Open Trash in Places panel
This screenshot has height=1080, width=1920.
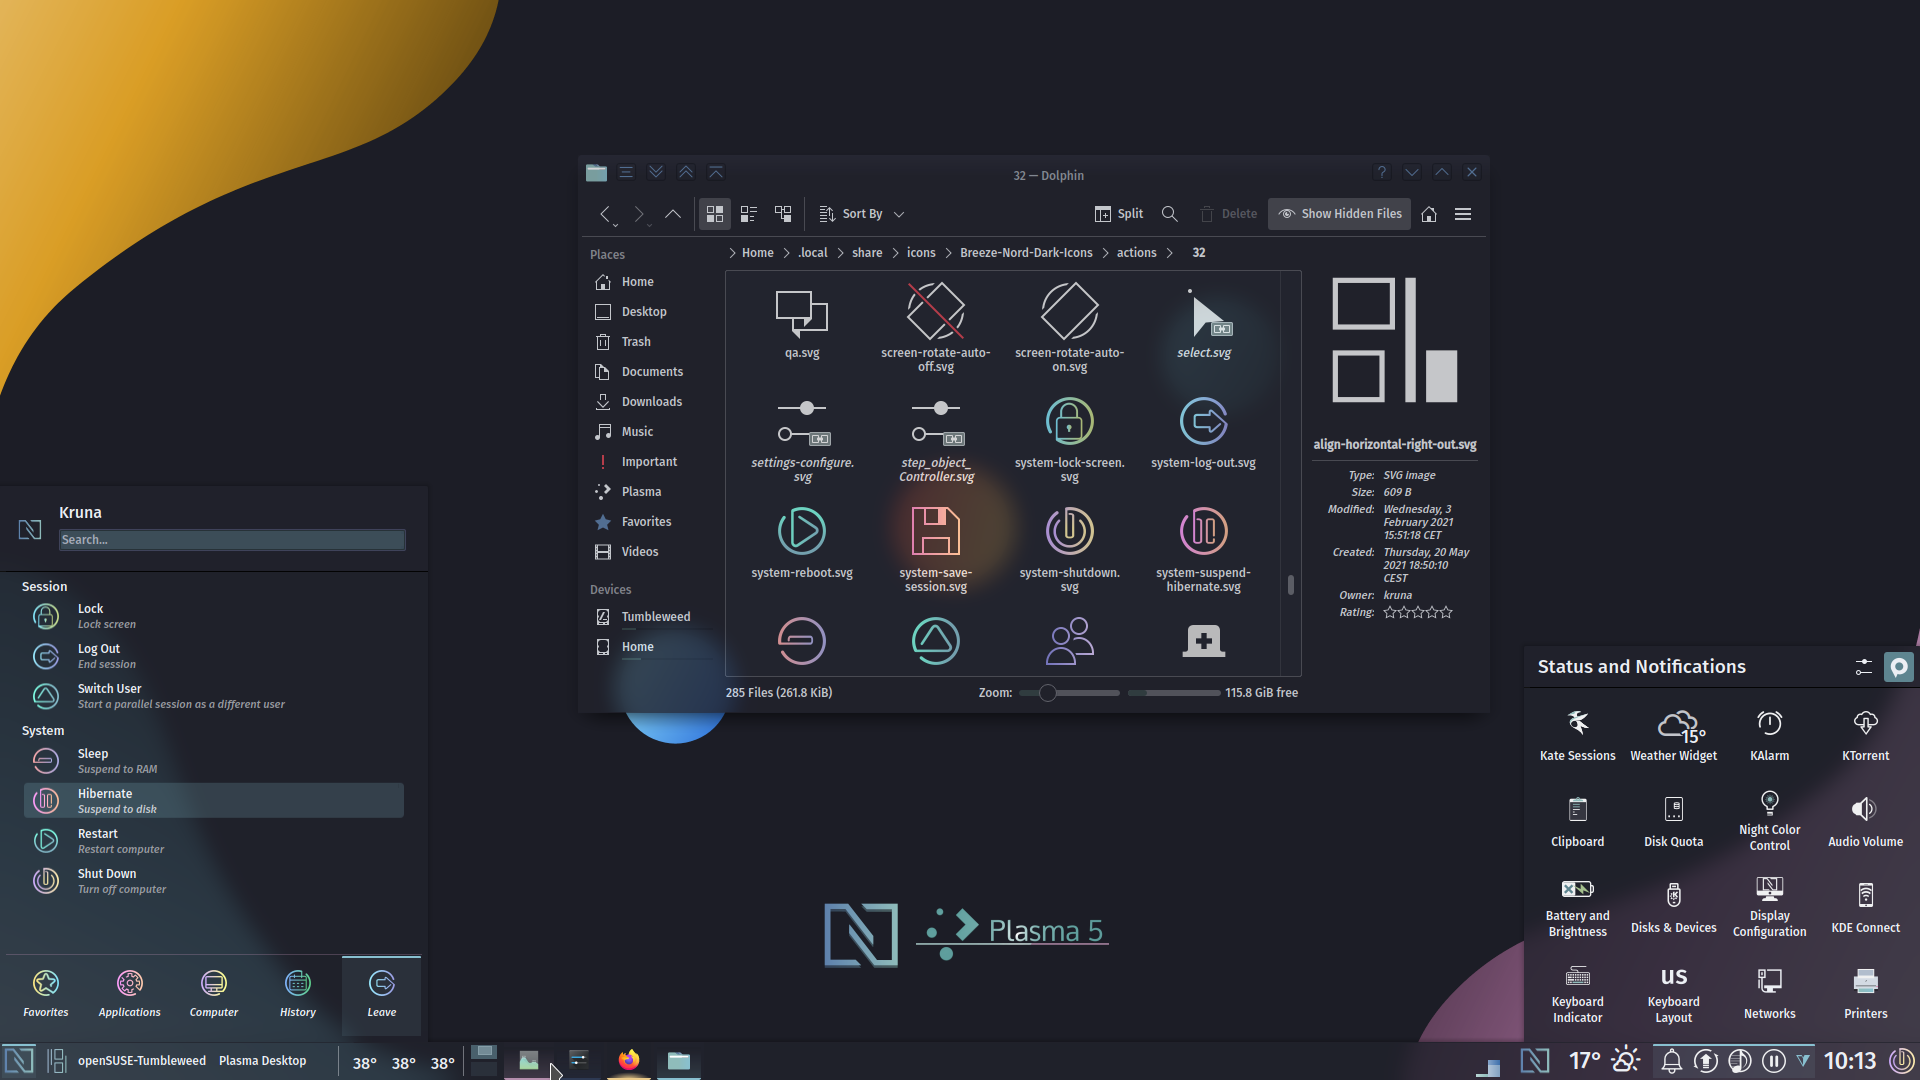650,342
